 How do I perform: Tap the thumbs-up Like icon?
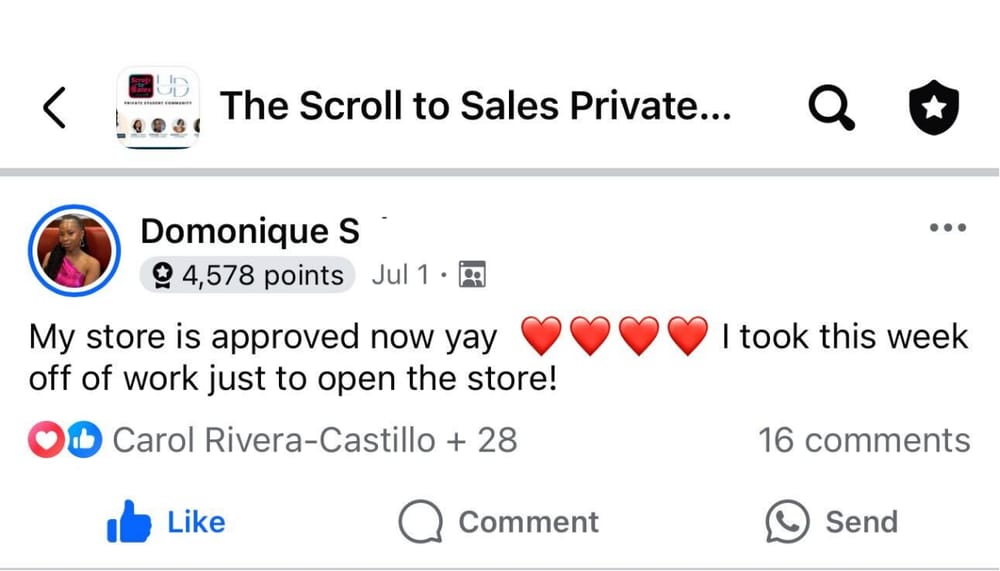click(x=129, y=521)
